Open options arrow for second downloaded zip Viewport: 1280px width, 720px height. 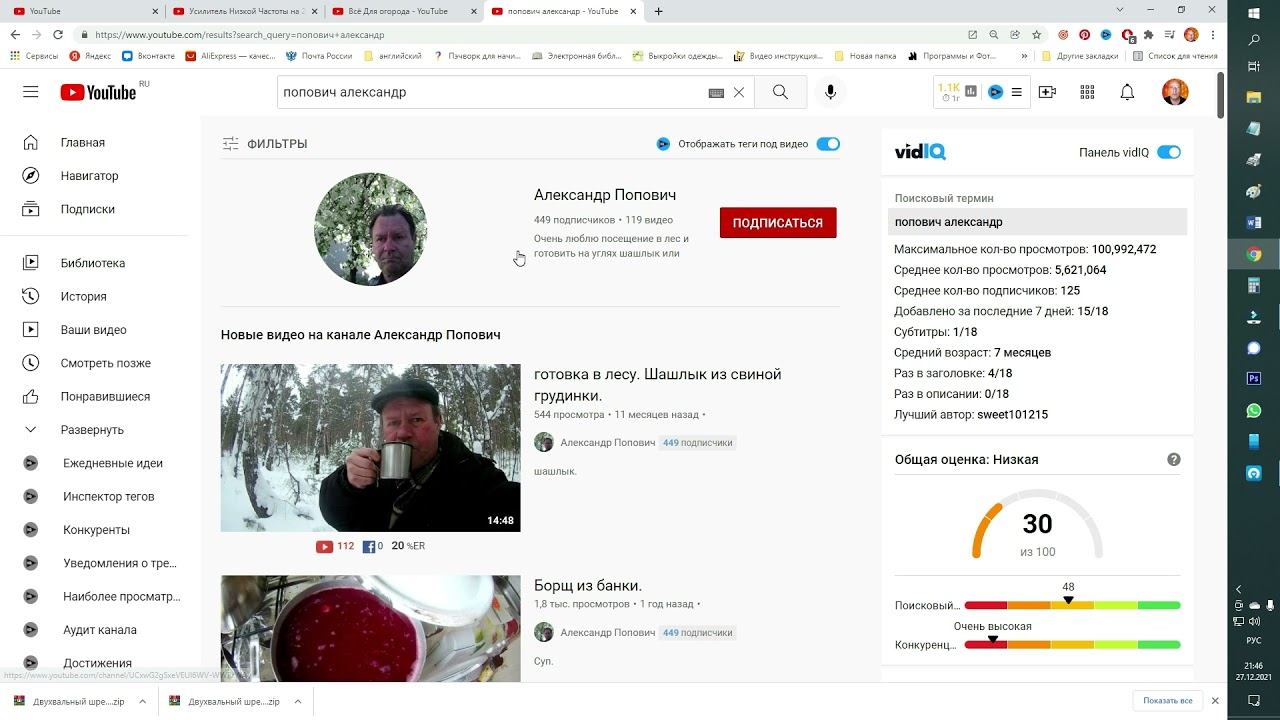click(298, 701)
